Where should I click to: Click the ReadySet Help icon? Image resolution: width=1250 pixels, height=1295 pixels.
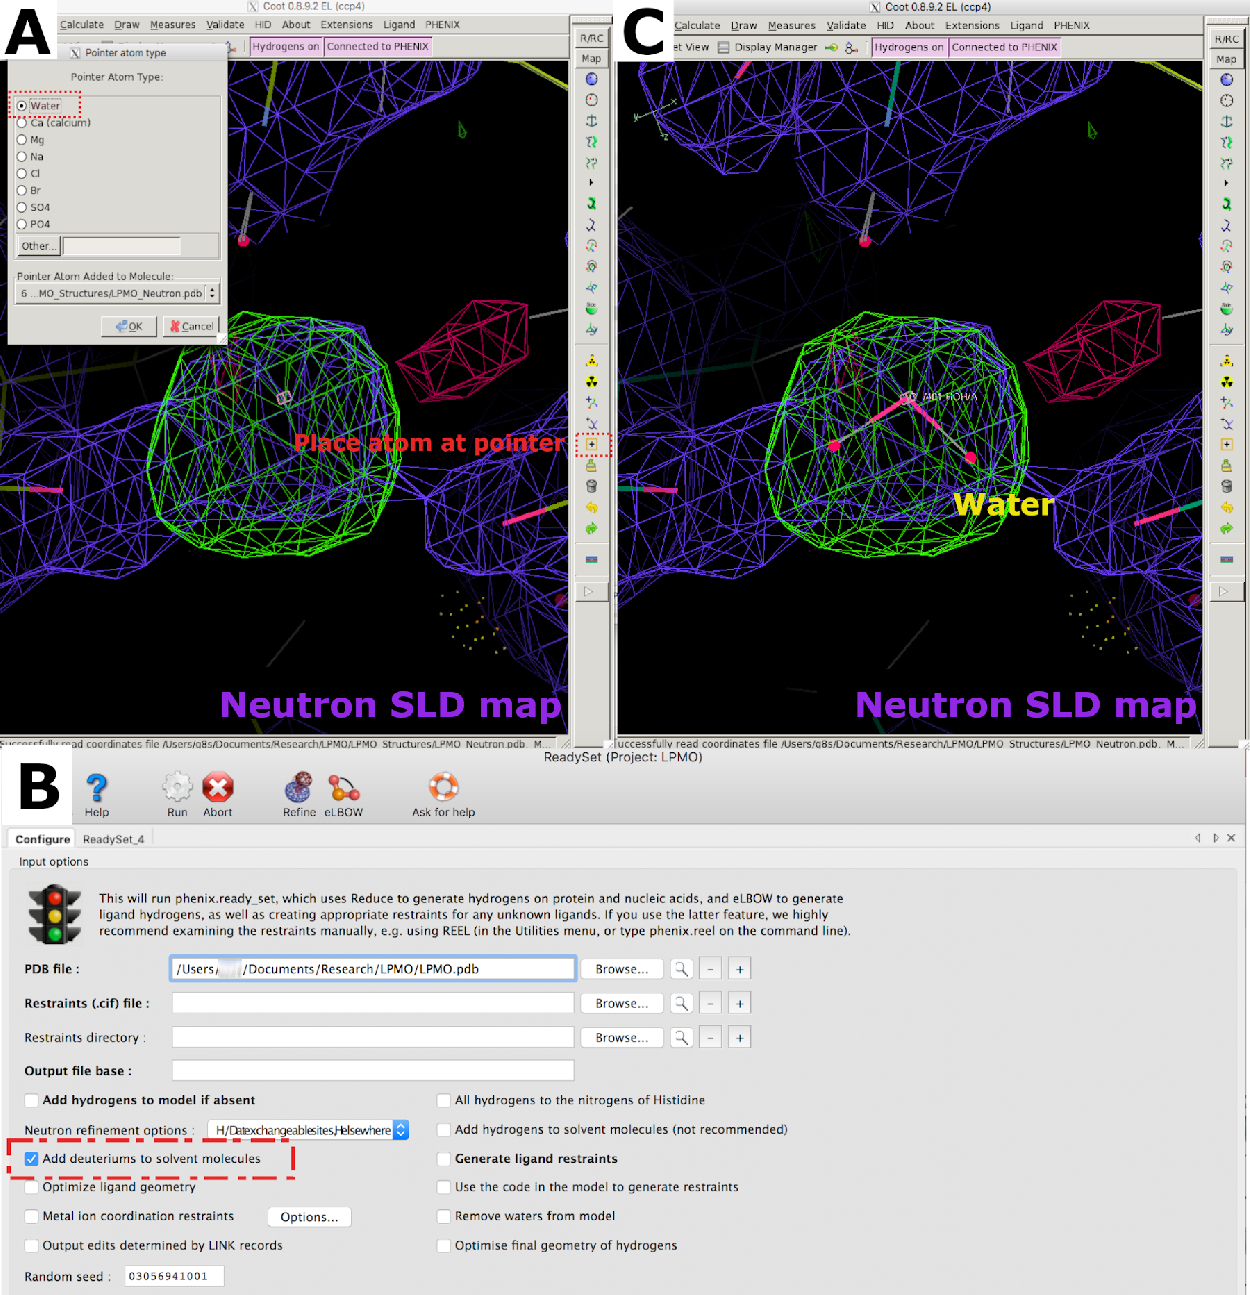click(97, 788)
